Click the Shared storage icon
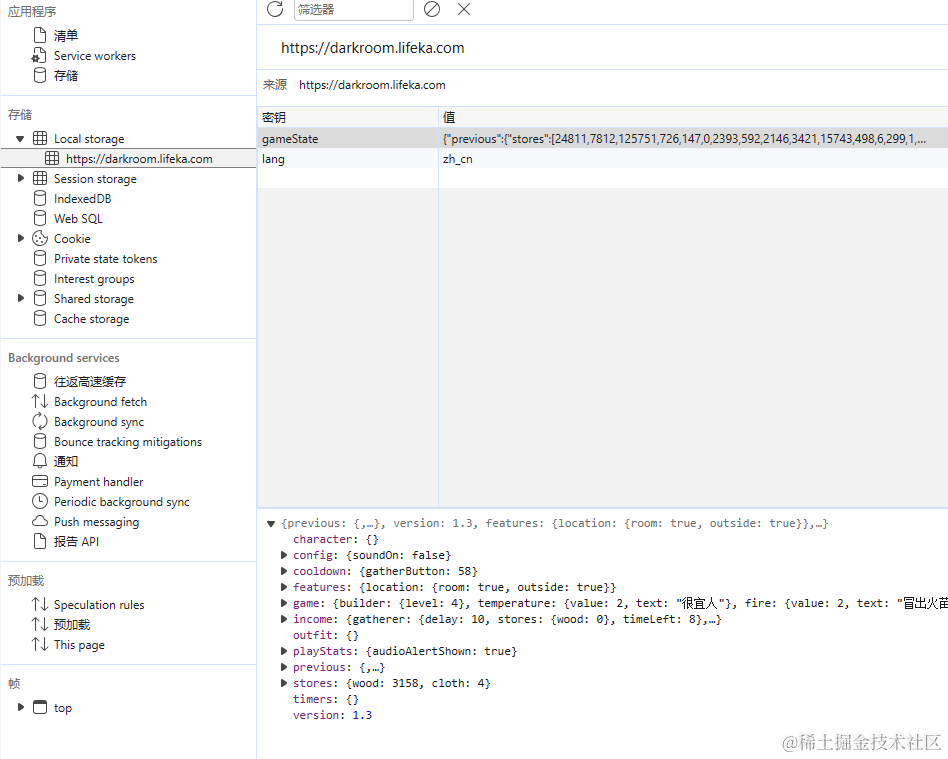The width and height of the screenshot is (948, 759). click(40, 298)
